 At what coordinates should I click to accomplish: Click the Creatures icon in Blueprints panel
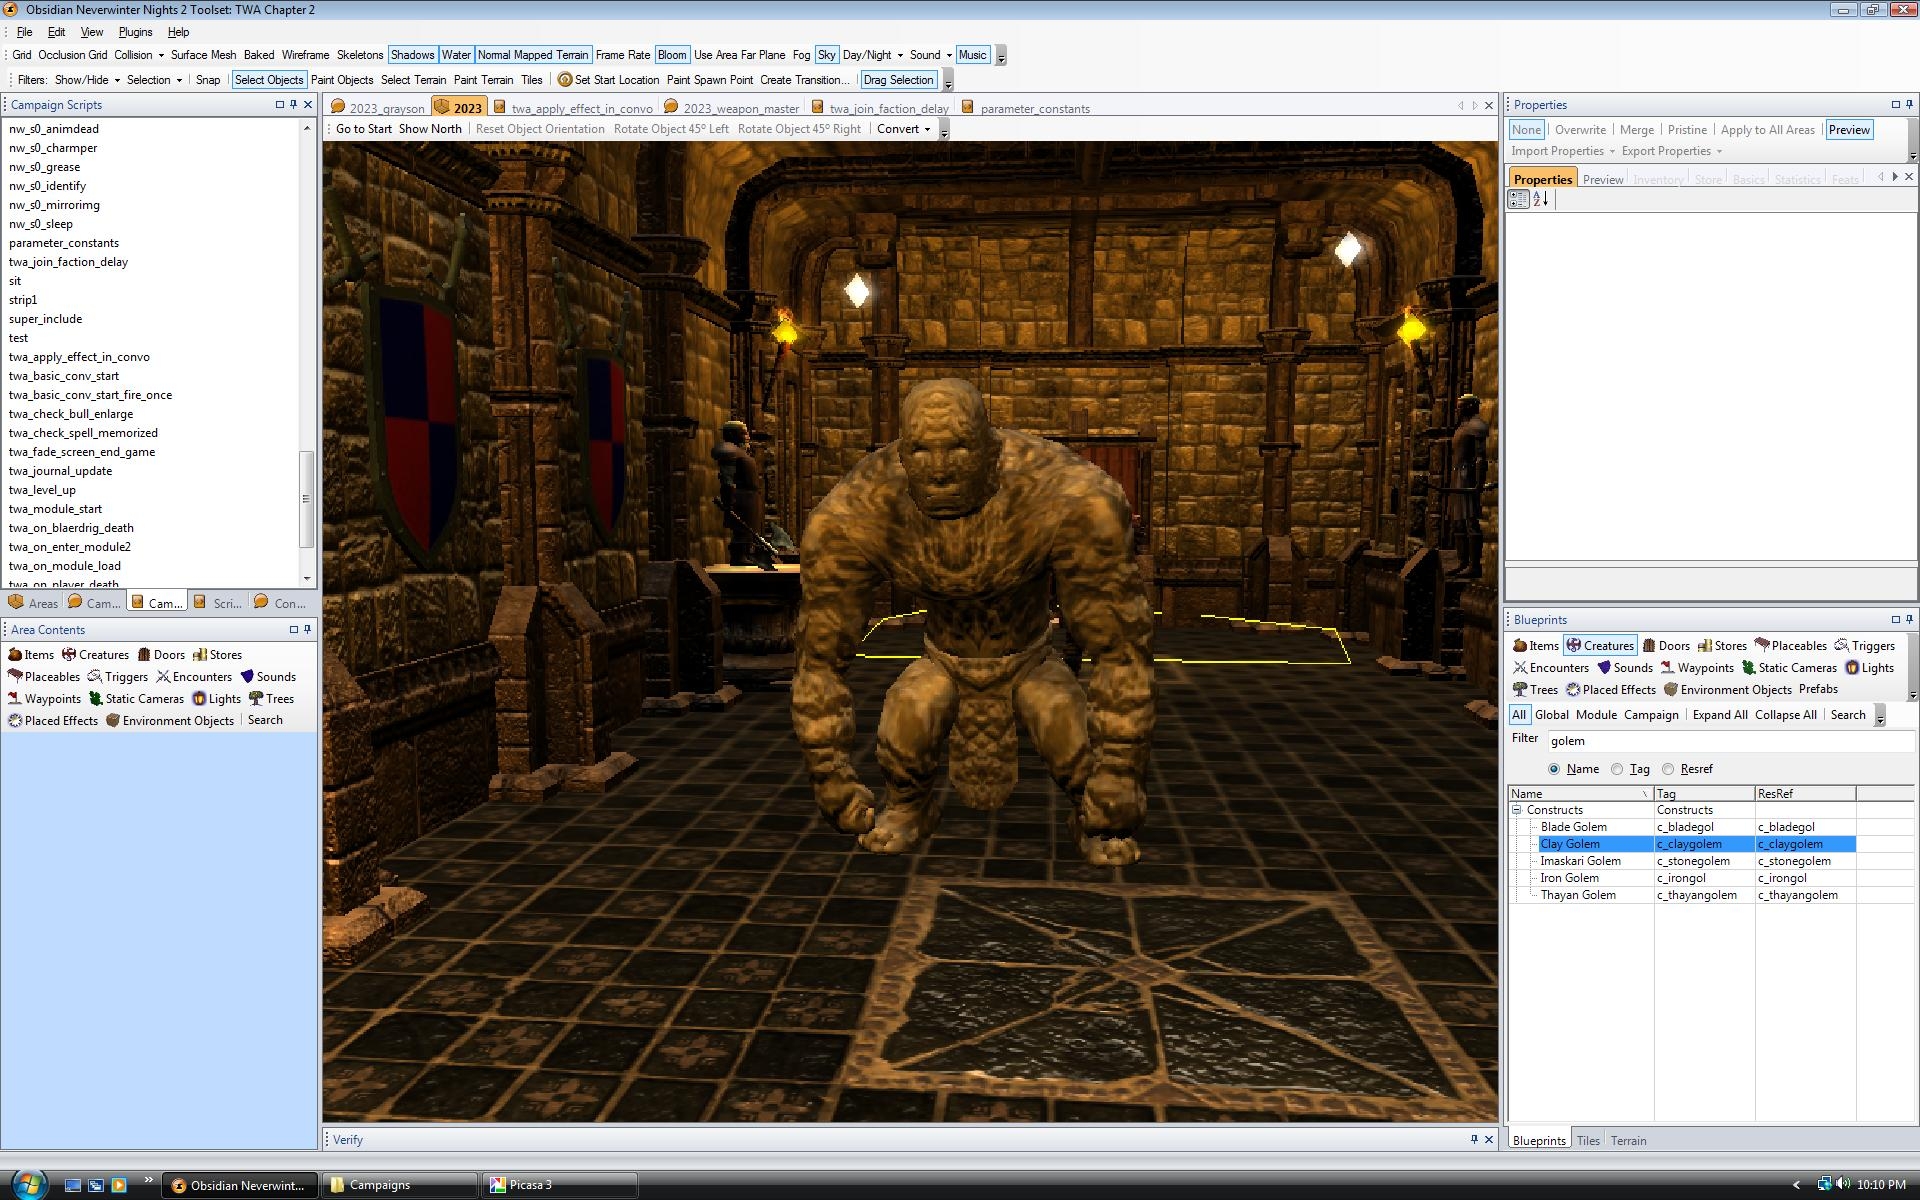coord(1574,646)
